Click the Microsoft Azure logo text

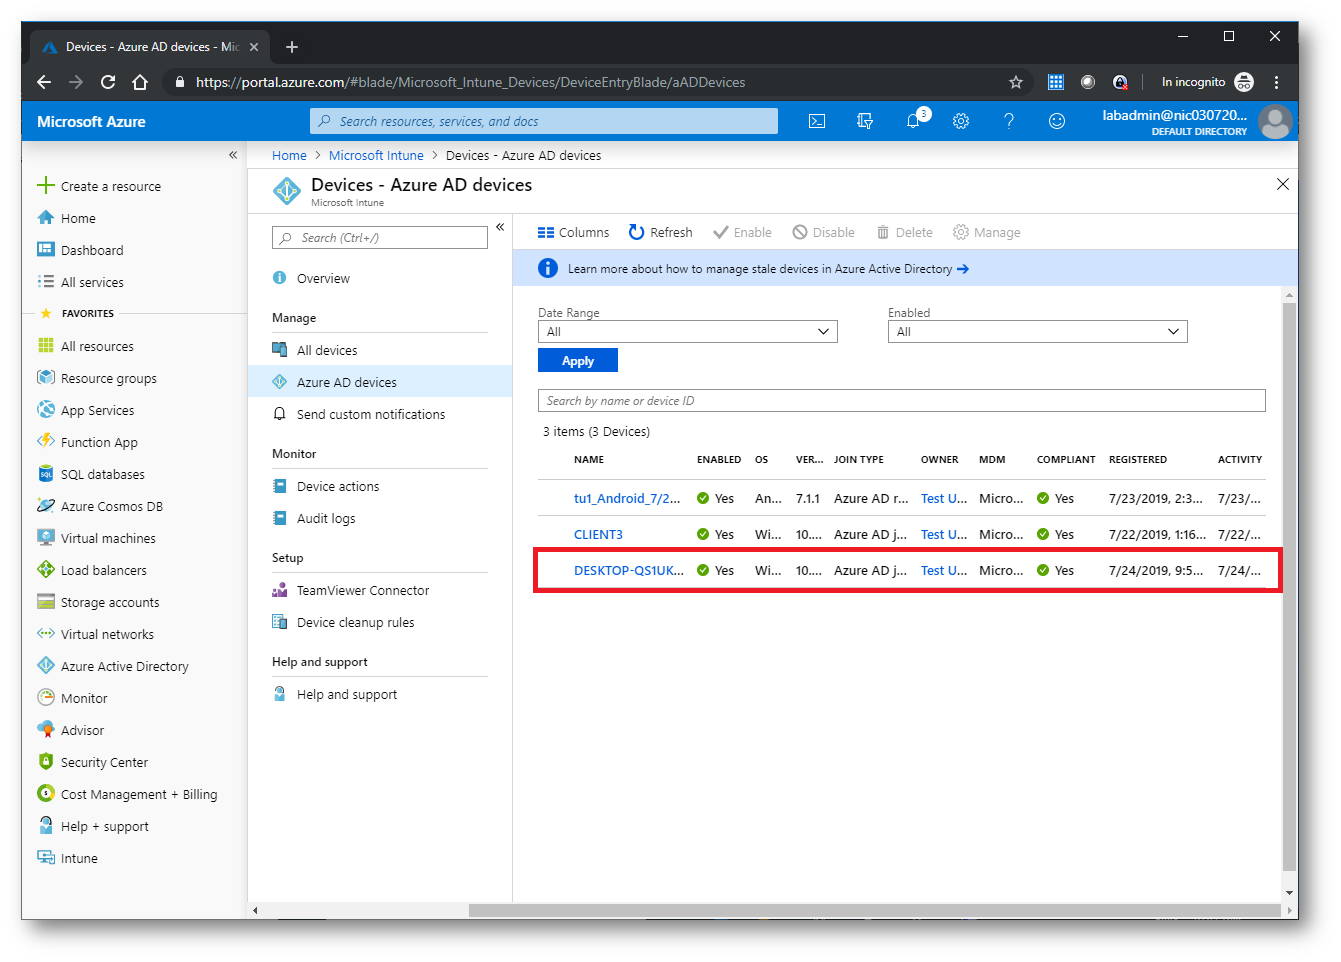pos(91,121)
